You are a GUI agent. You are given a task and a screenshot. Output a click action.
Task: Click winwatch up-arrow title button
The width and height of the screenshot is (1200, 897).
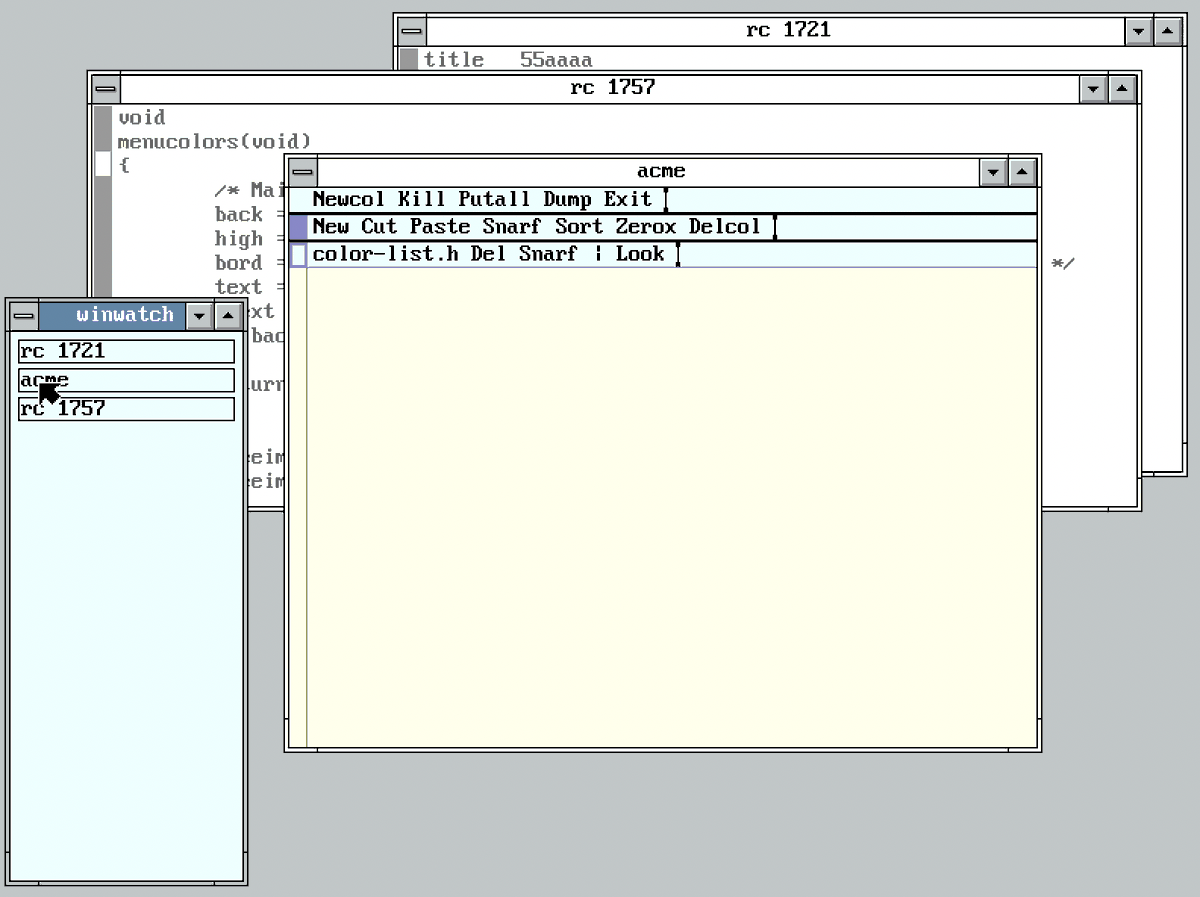point(228,316)
